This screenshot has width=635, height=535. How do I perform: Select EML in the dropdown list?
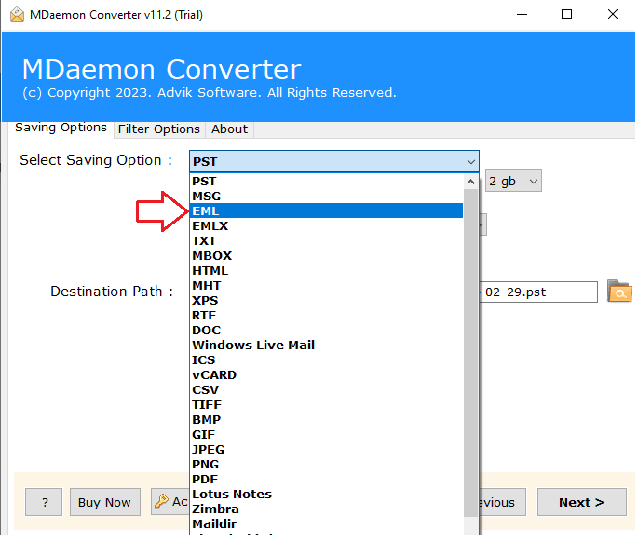pyautogui.click(x=326, y=211)
